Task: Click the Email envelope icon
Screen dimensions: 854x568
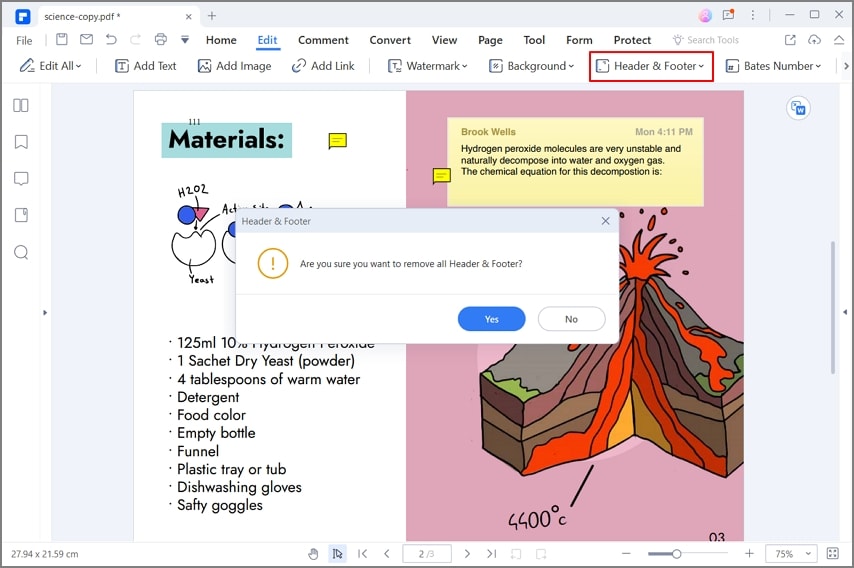Action: click(86, 39)
